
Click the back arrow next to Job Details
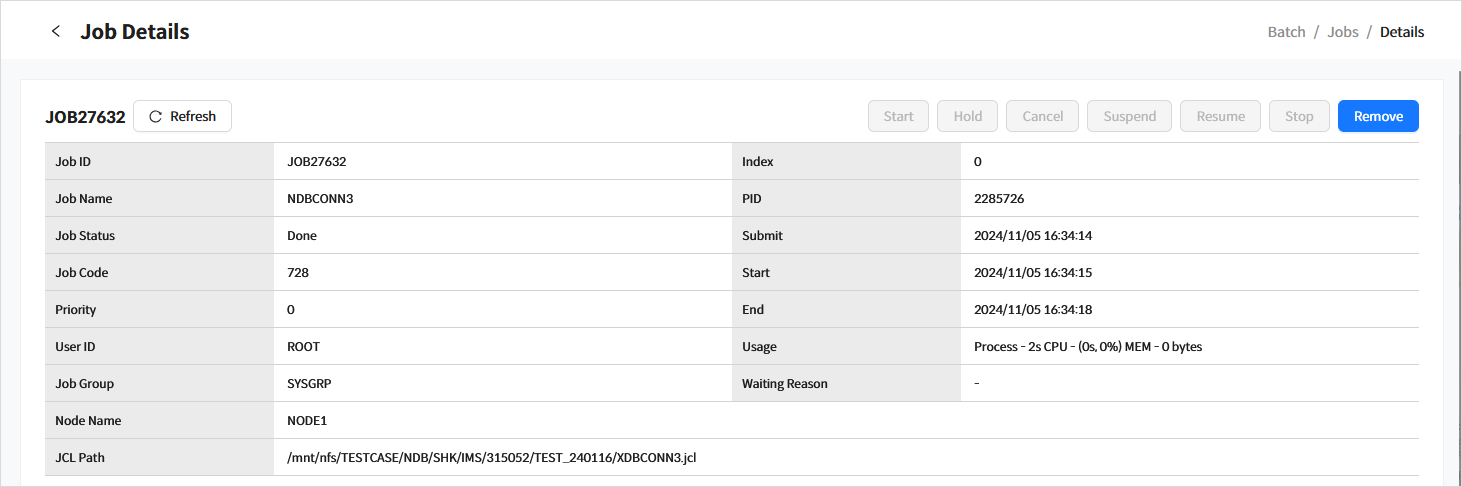pos(56,32)
